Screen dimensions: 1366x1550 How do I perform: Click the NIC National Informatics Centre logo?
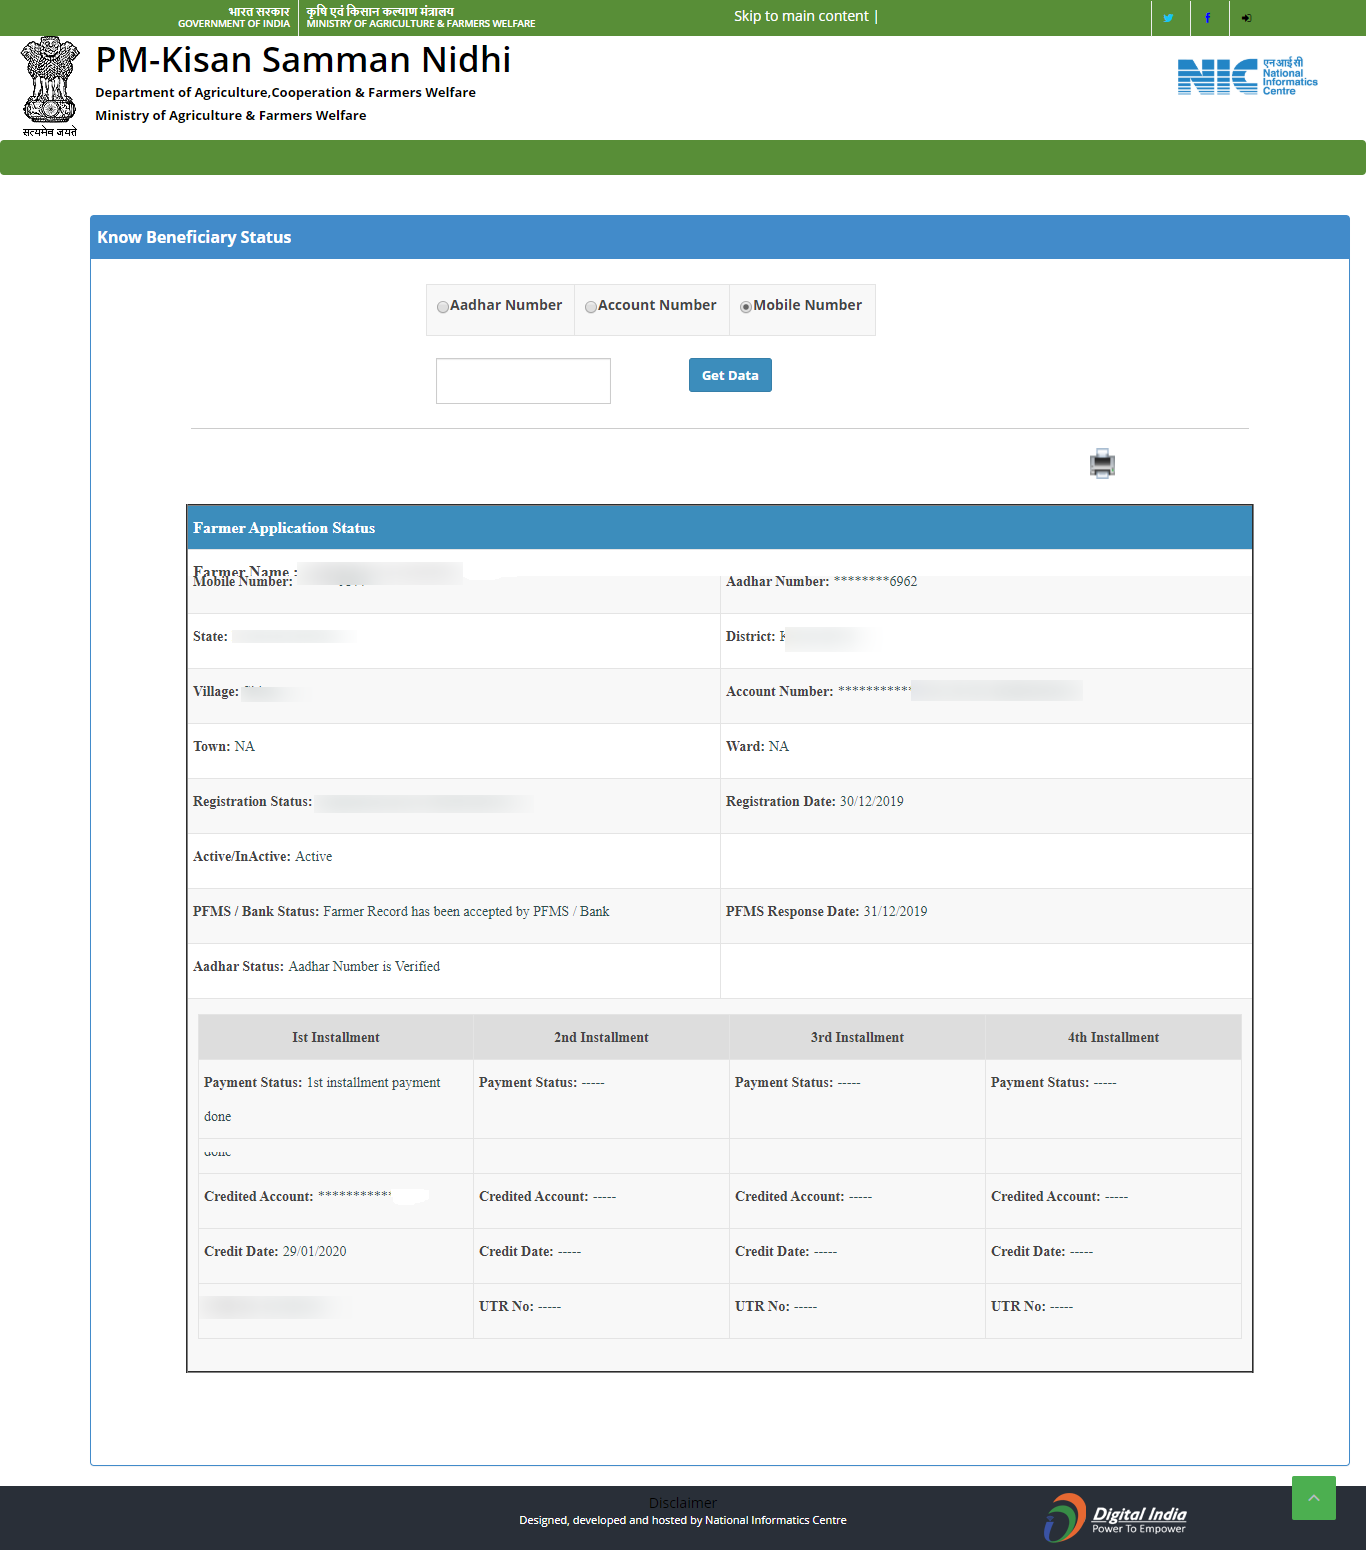coord(1247,77)
